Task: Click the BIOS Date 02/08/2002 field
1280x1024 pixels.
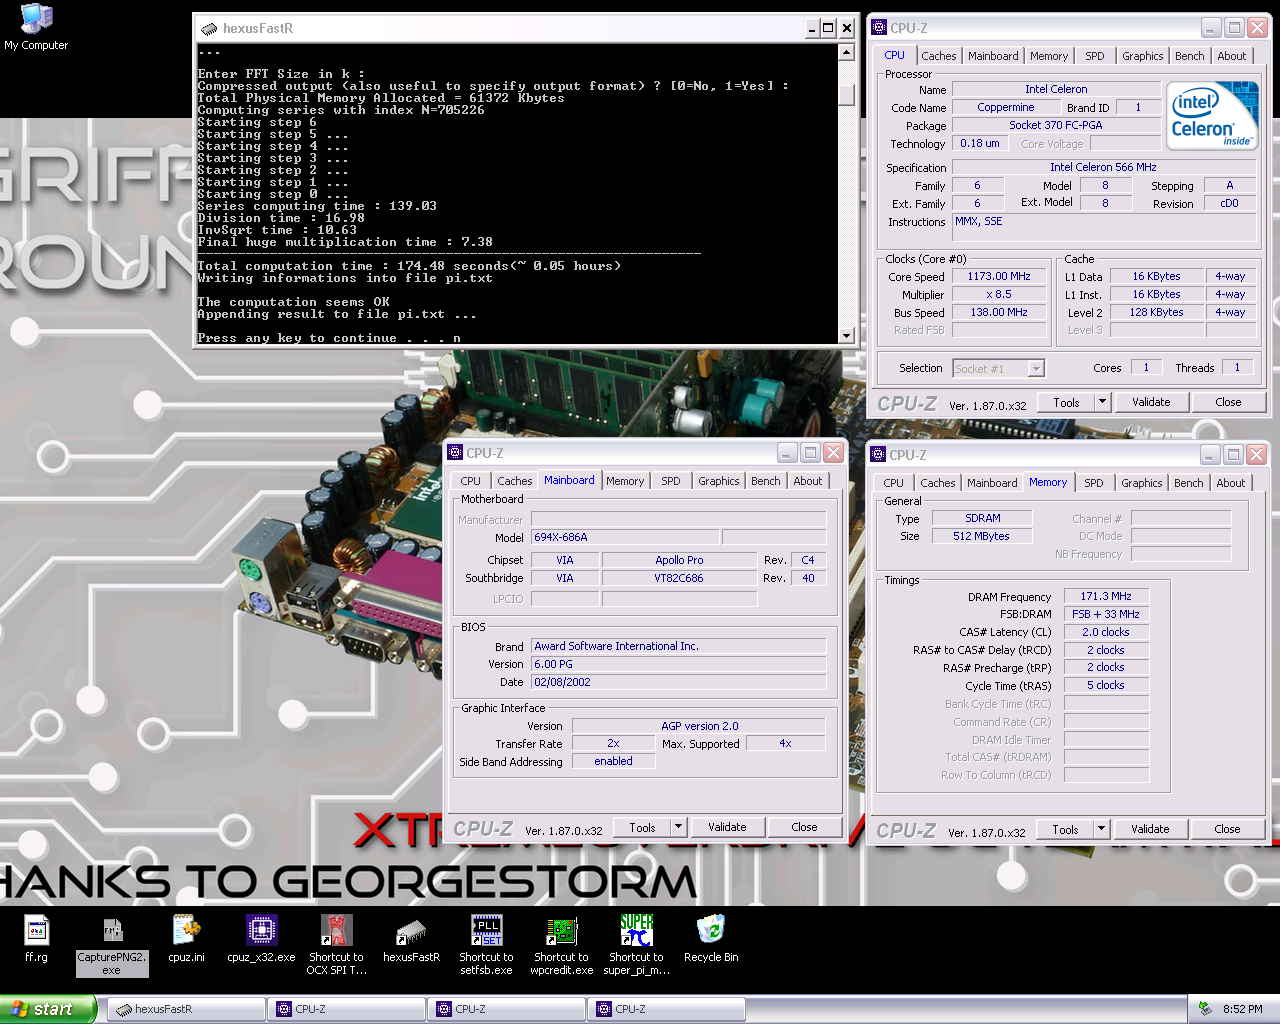Action: click(679, 682)
